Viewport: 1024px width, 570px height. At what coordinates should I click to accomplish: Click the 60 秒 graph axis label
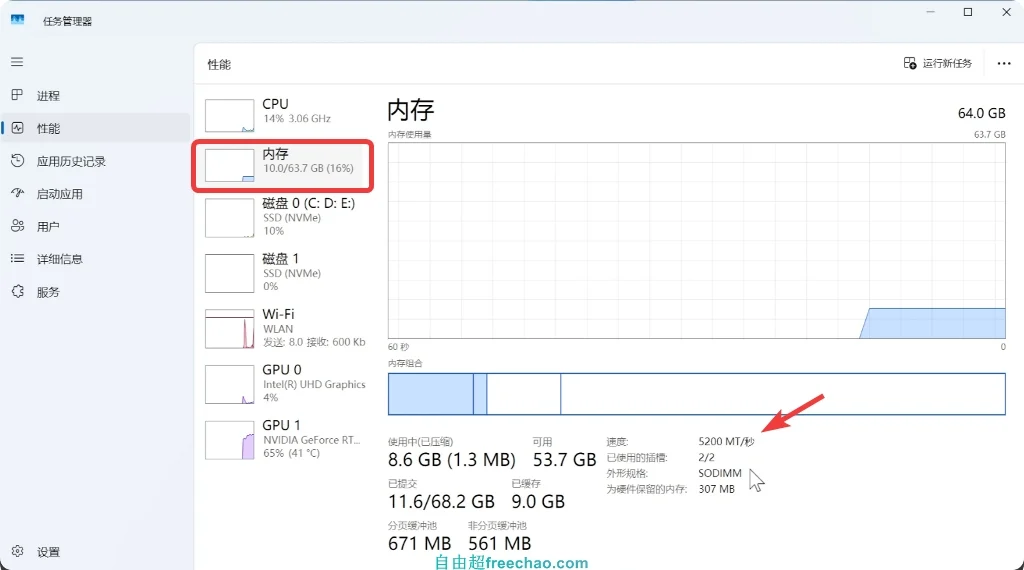coord(398,347)
